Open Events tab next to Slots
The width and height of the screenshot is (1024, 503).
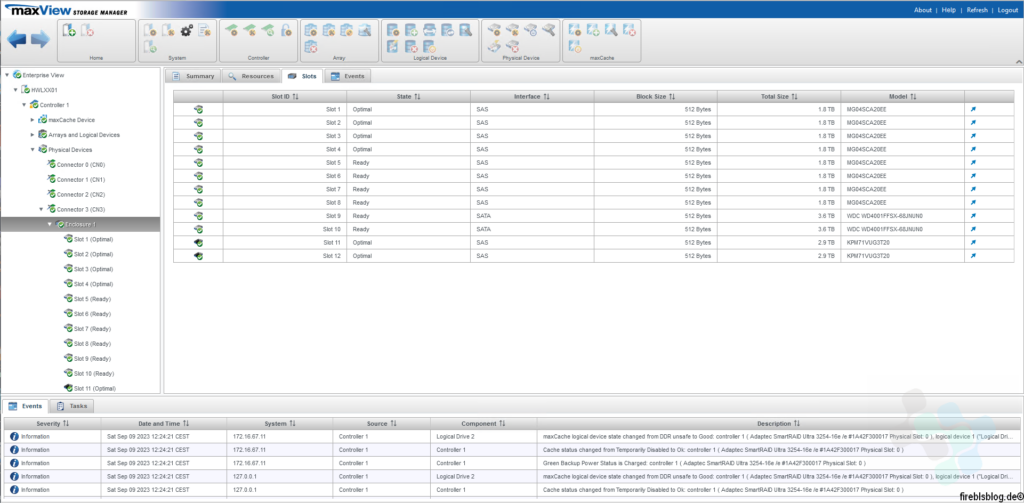click(x=347, y=76)
